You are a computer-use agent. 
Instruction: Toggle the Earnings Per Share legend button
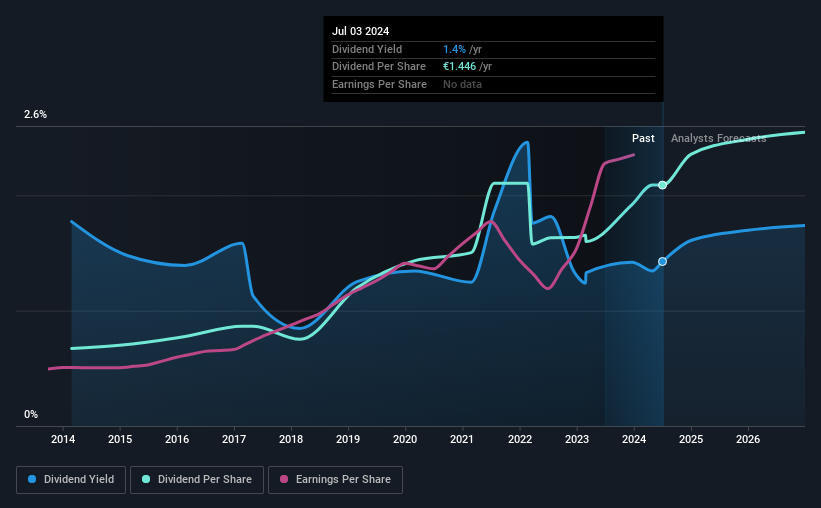pos(335,480)
